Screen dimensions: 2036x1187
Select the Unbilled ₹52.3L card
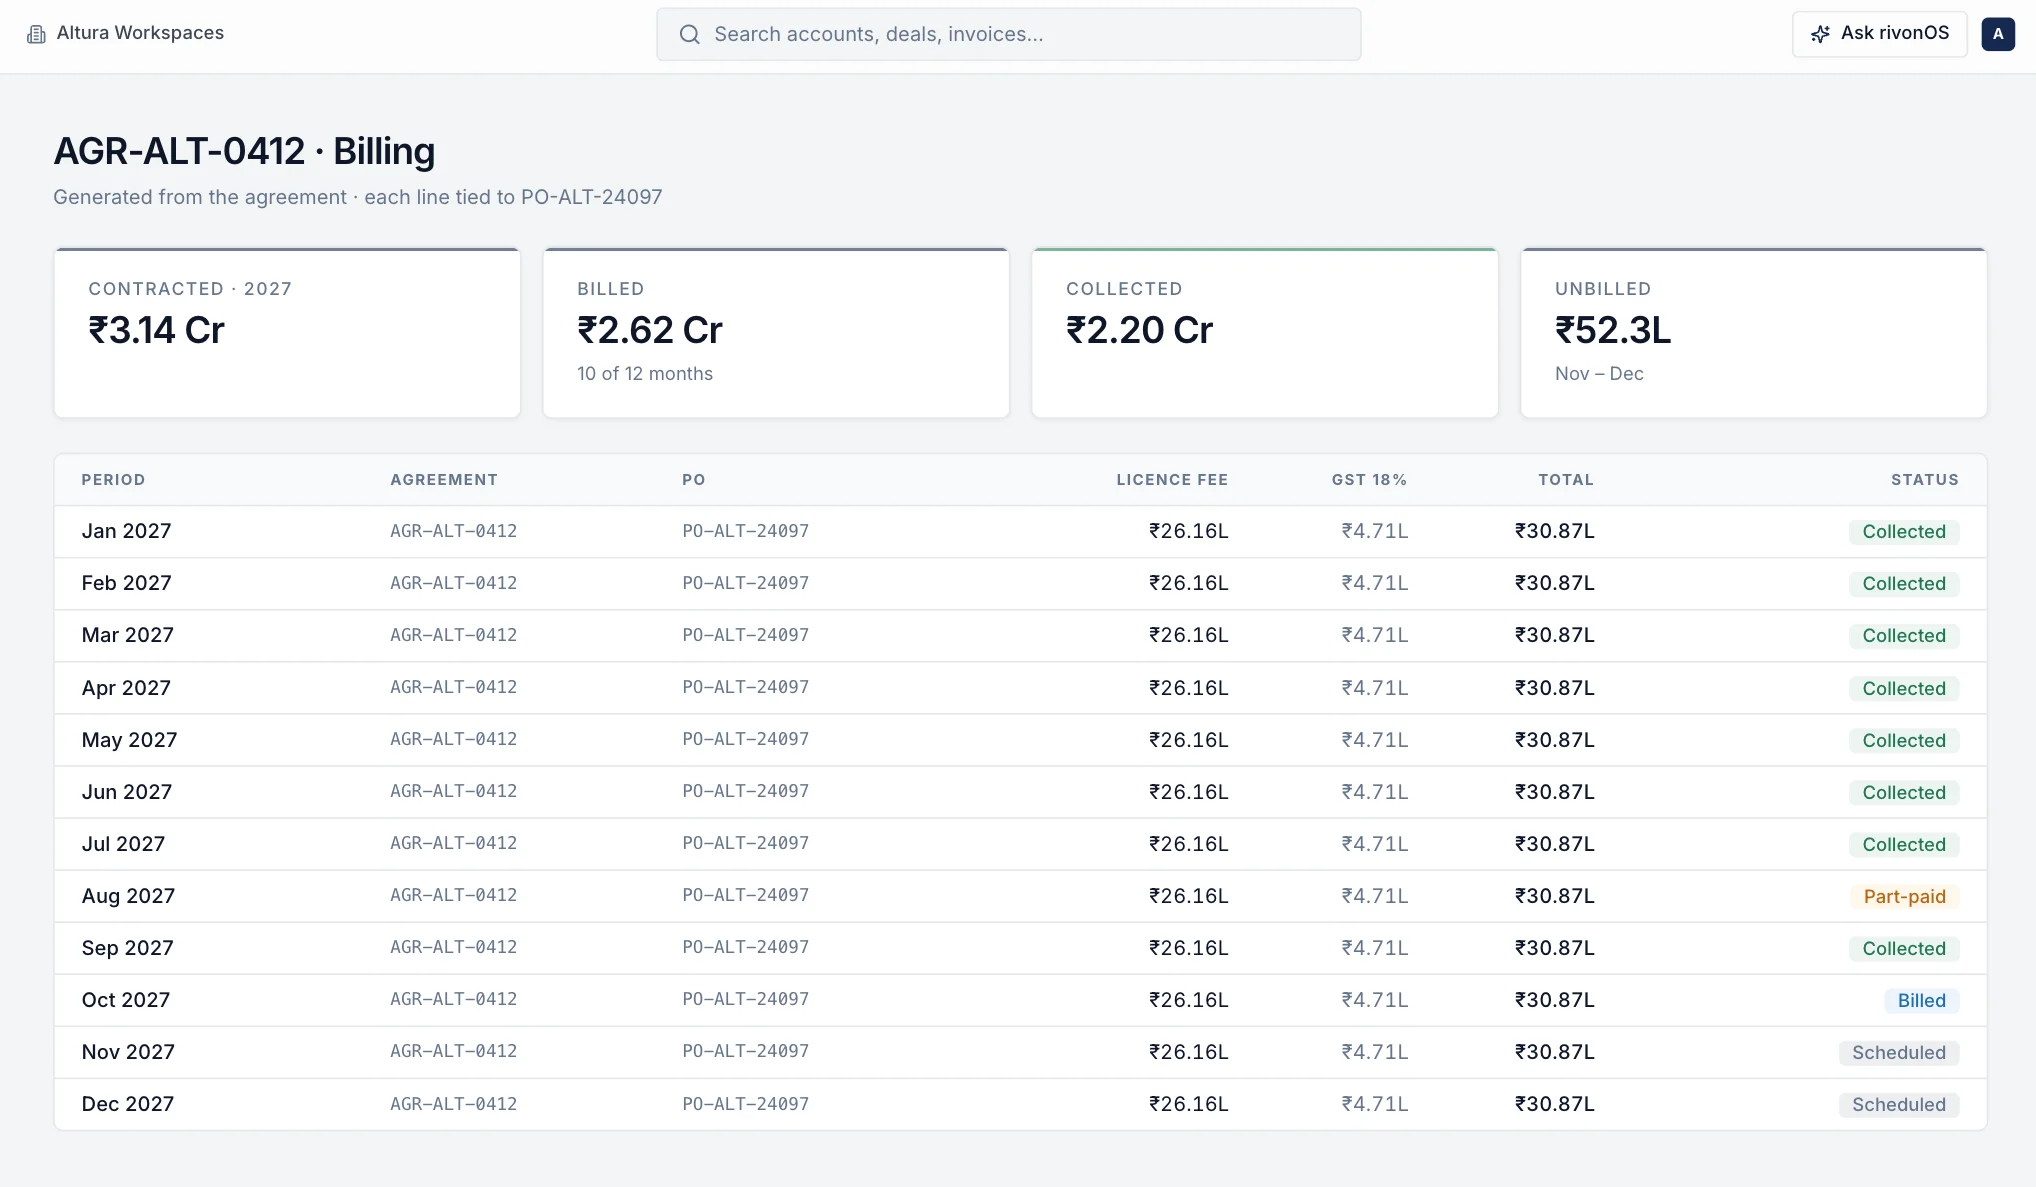pyautogui.click(x=1753, y=333)
